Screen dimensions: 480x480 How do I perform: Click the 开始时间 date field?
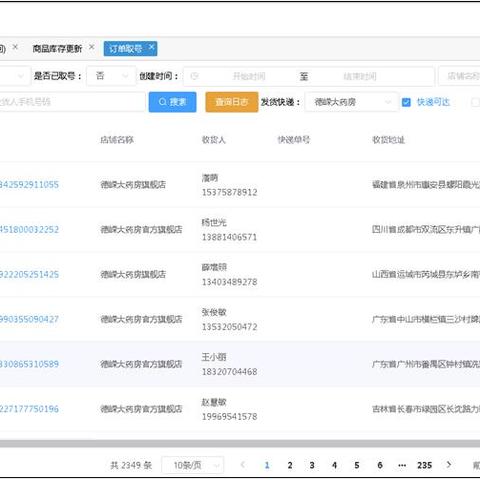coord(249,76)
